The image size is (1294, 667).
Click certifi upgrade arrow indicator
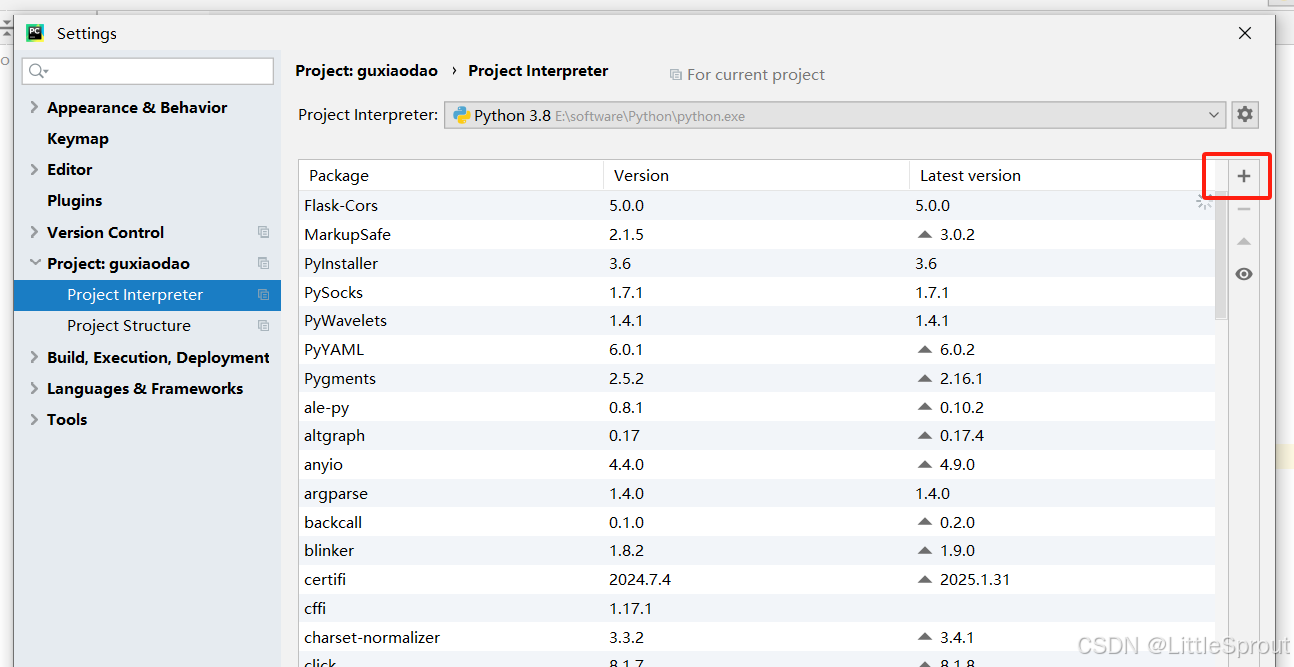coord(924,580)
